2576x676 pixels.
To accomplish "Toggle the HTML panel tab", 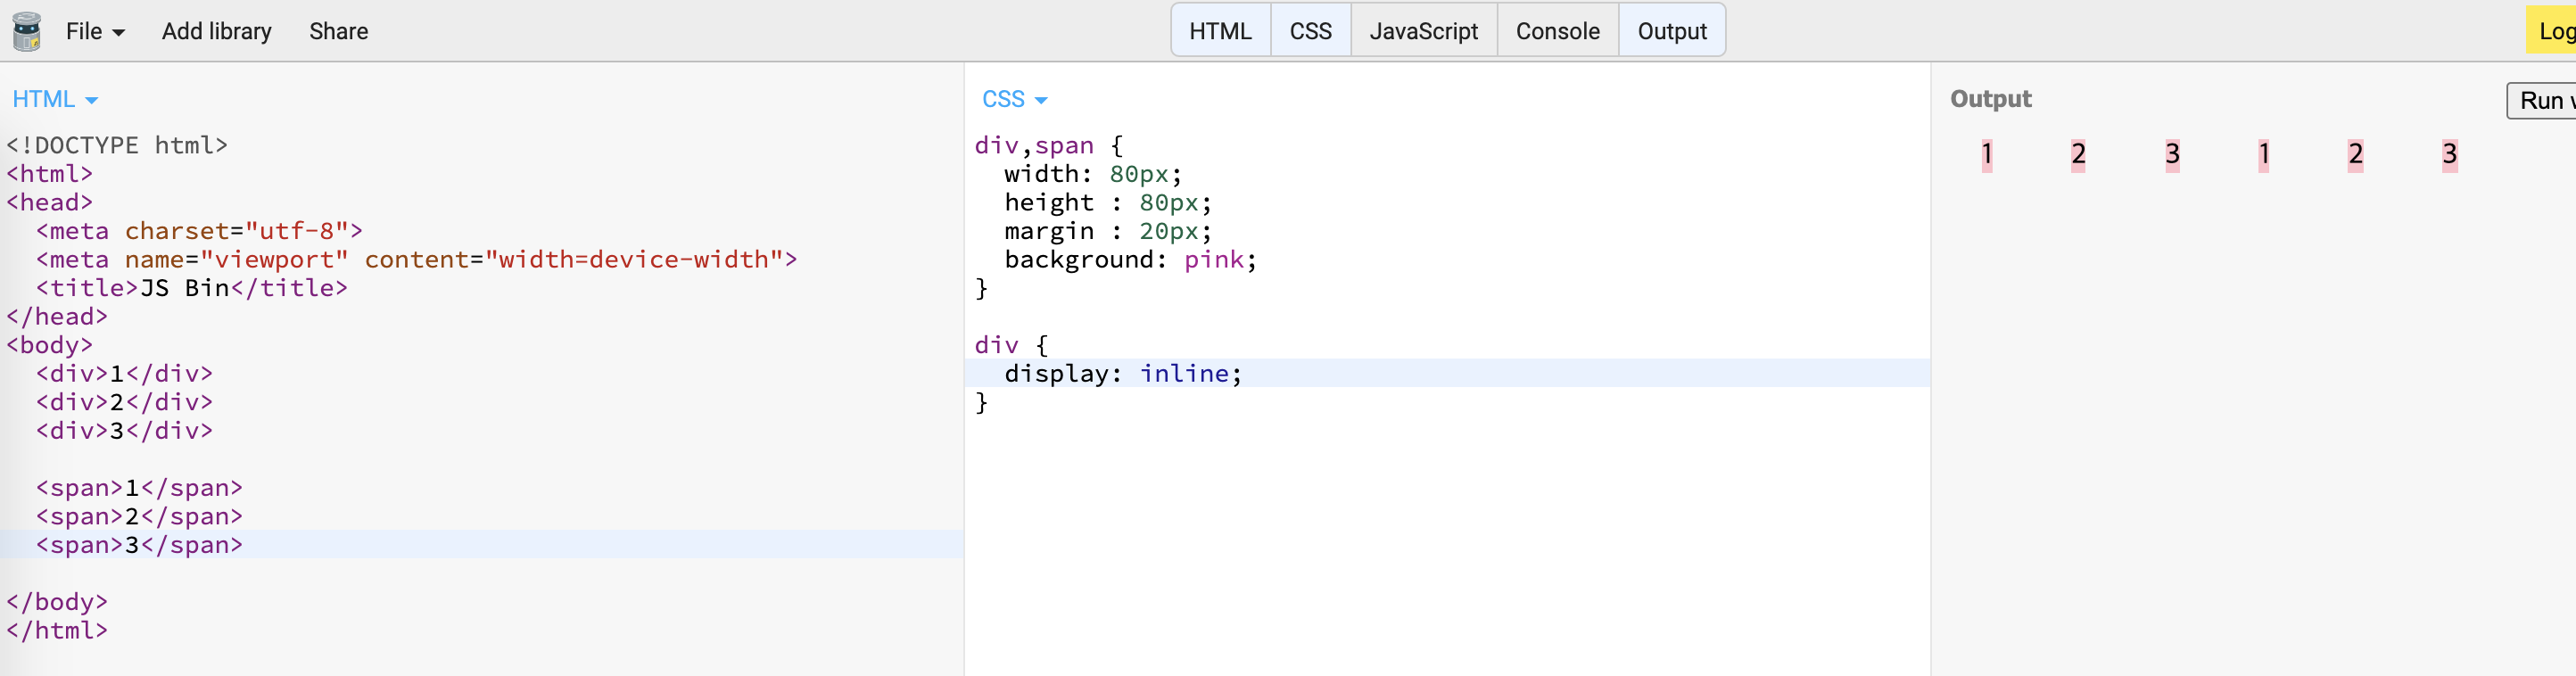I will pos(1220,31).
